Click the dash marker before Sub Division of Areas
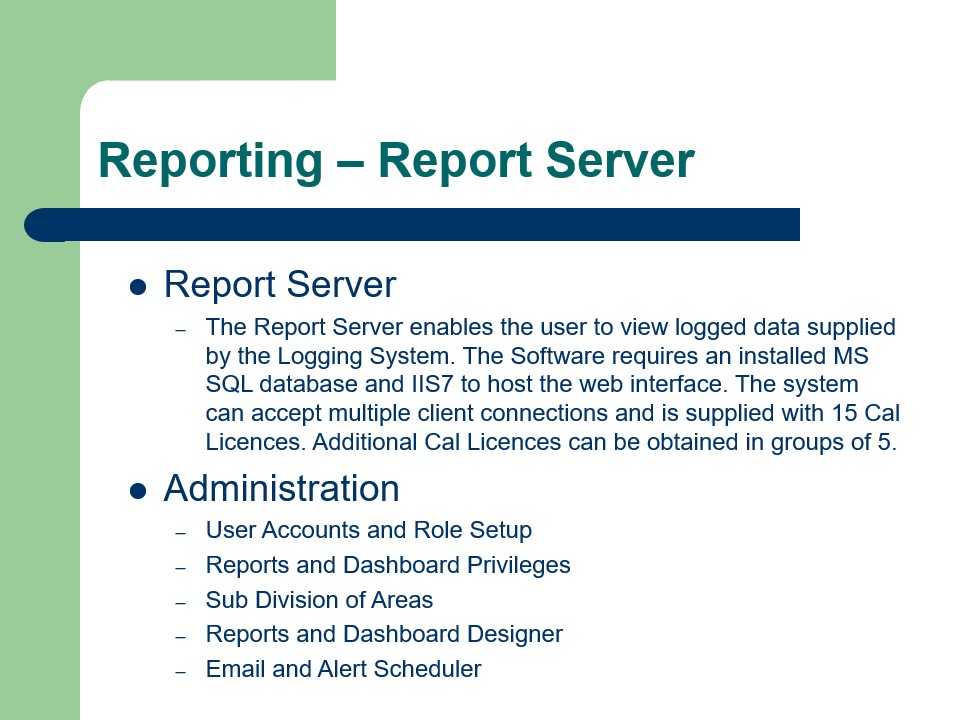Viewport: 960px width, 720px height. click(x=179, y=601)
